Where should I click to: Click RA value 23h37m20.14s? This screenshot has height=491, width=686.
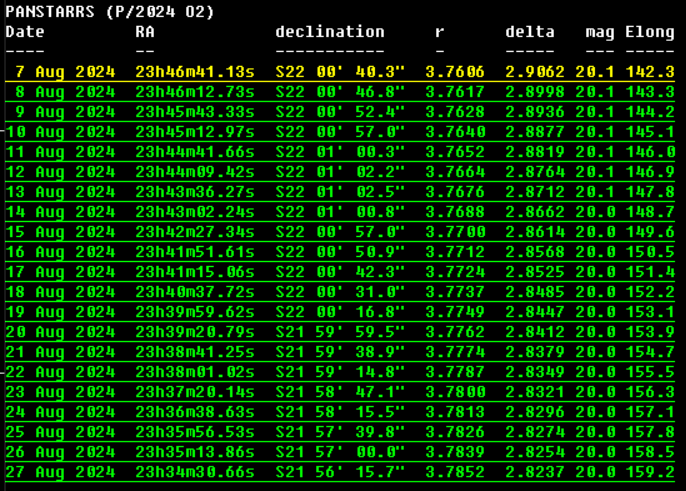click(x=195, y=392)
